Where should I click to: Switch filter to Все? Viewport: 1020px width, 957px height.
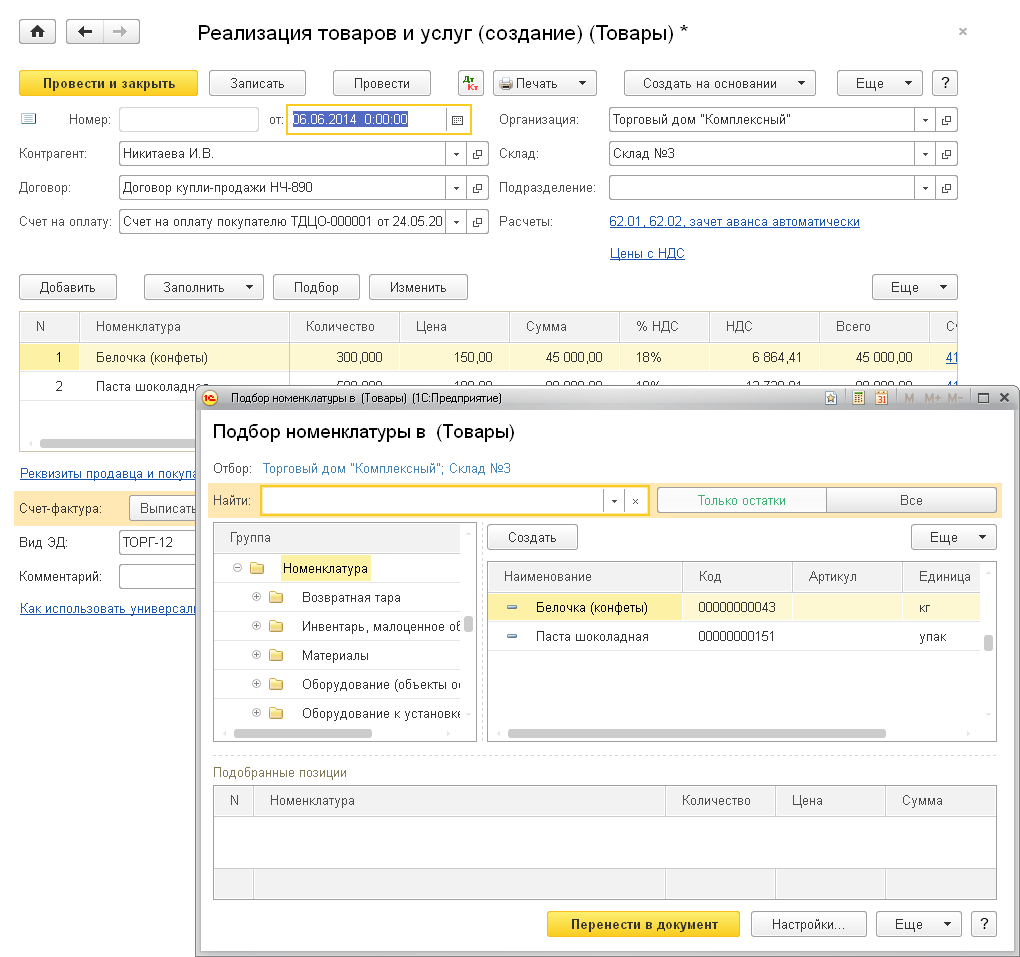[910, 500]
